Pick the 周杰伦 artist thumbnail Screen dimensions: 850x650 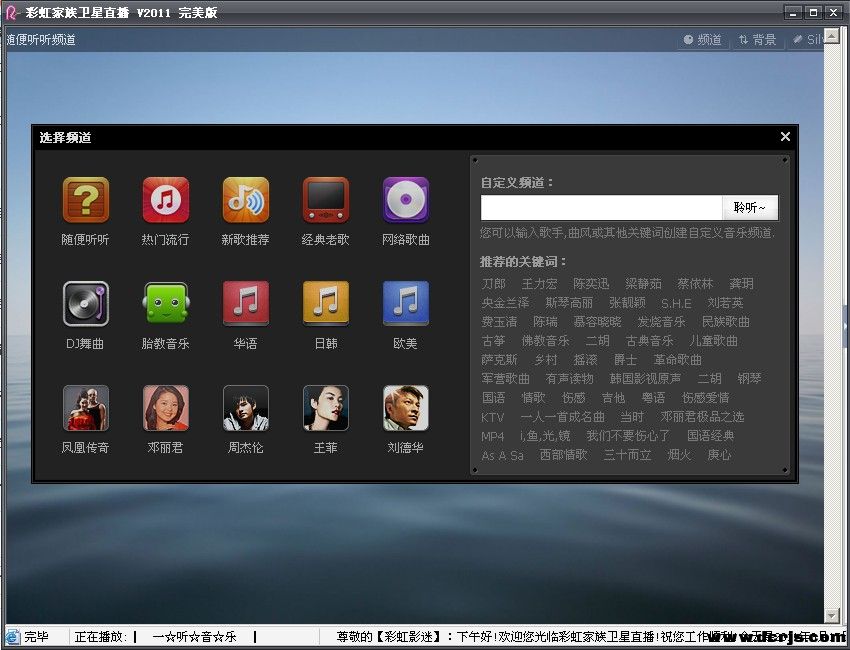pyautogui.click(x=245, y=408)
